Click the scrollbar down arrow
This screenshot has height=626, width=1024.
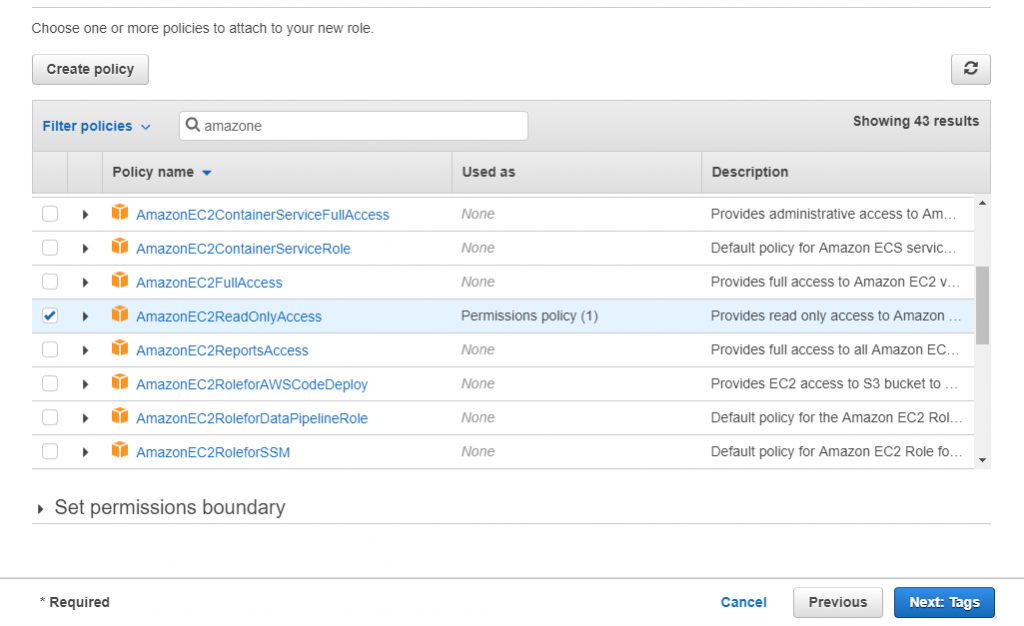[982, 460]
